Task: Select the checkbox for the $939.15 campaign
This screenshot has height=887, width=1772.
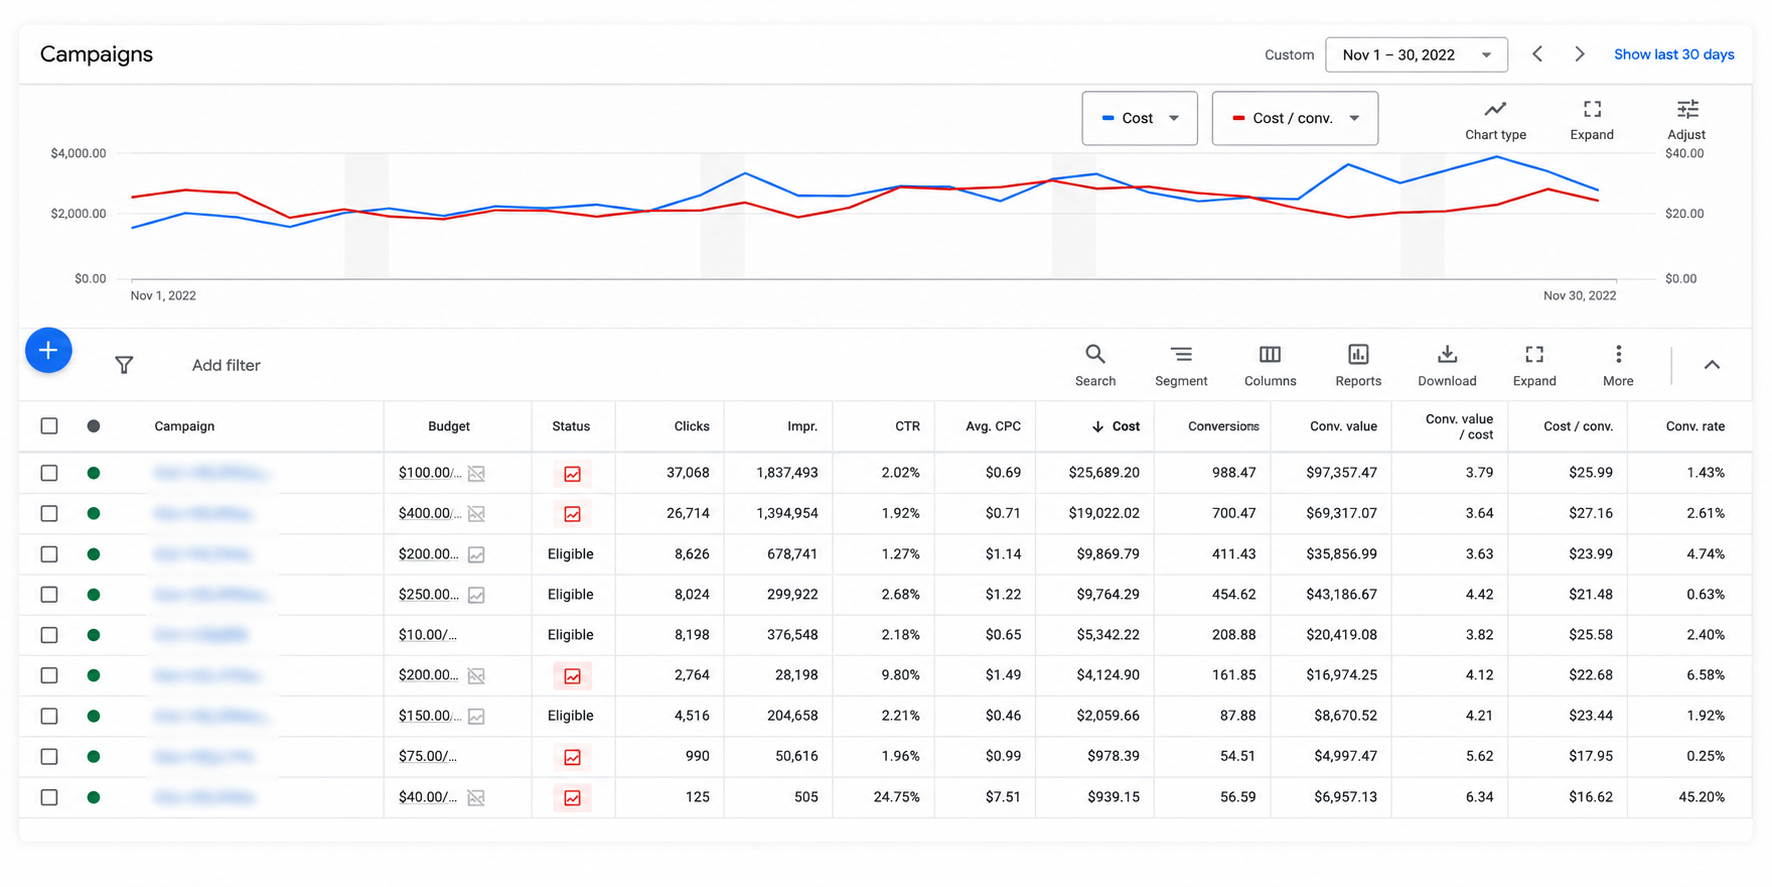Action: 49,797
